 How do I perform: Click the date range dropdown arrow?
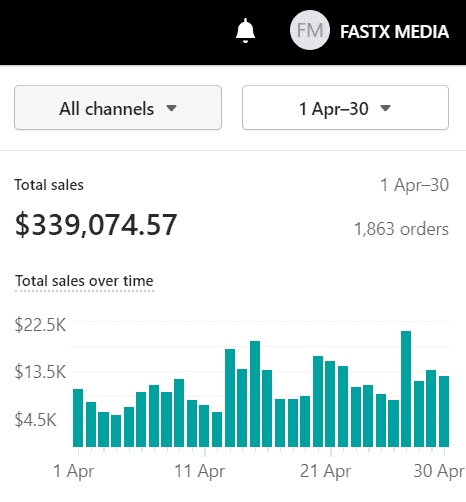click(385, 108)
